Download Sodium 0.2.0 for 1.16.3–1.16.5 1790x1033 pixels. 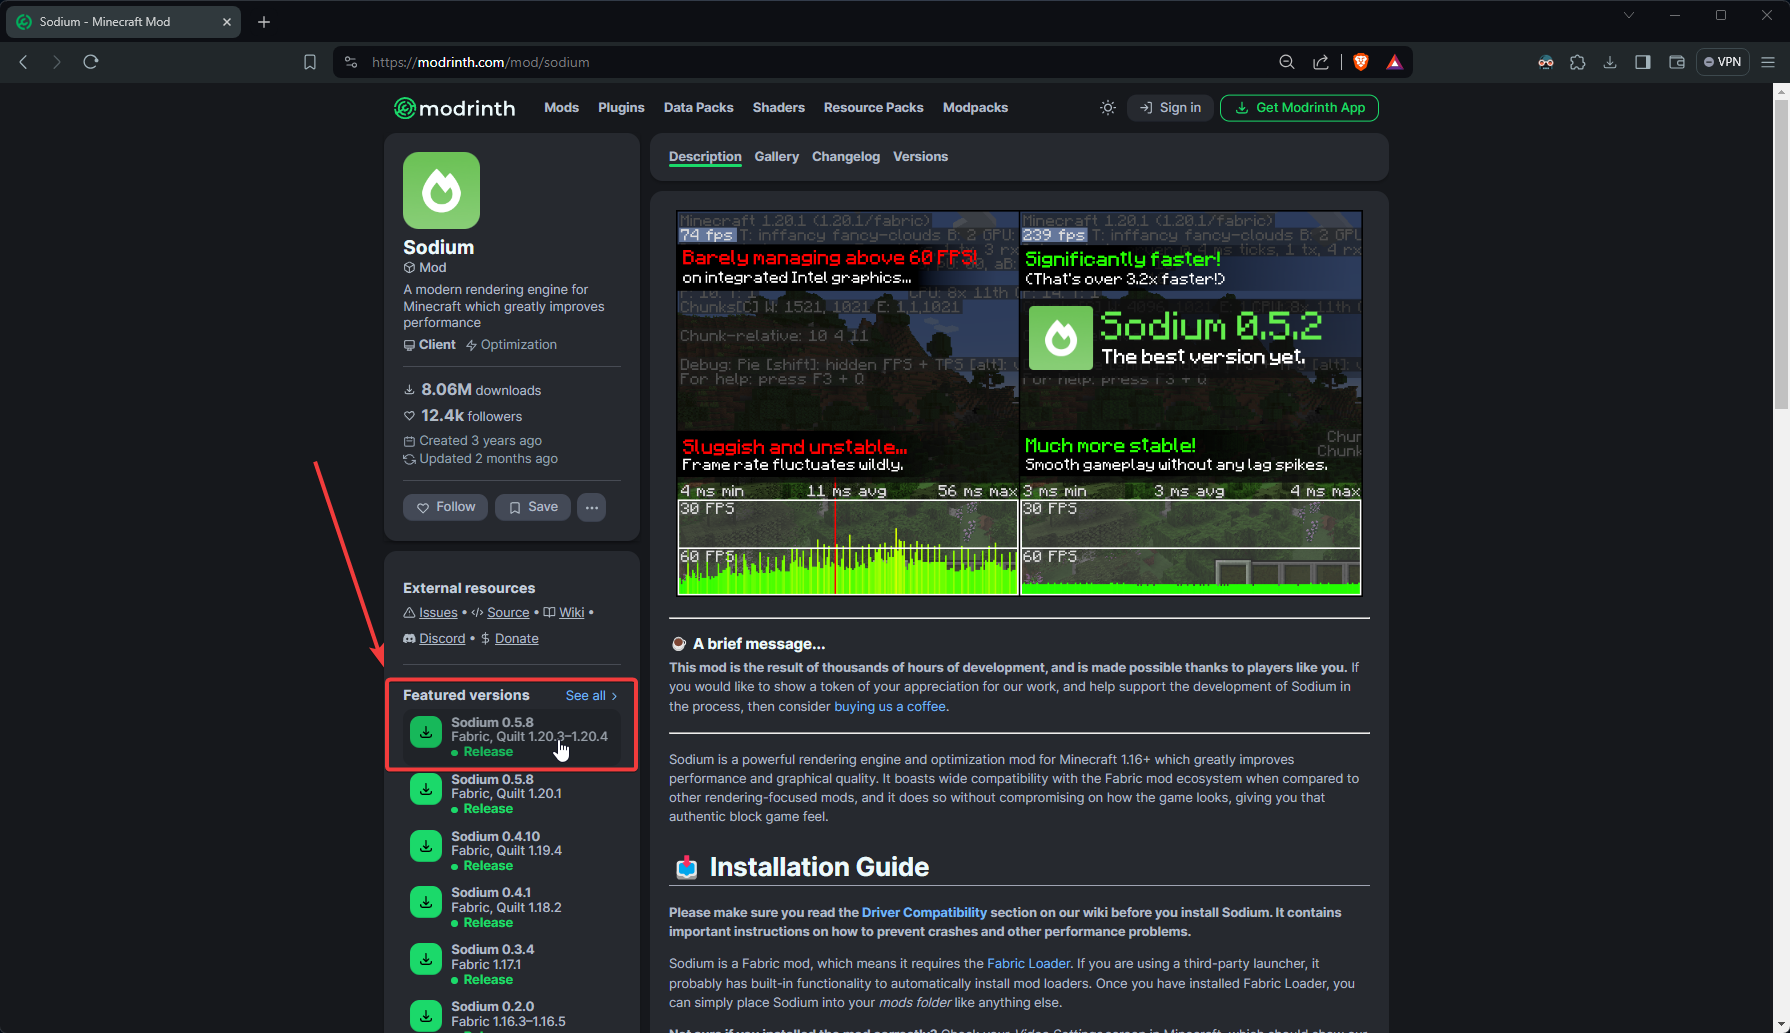426,1015
